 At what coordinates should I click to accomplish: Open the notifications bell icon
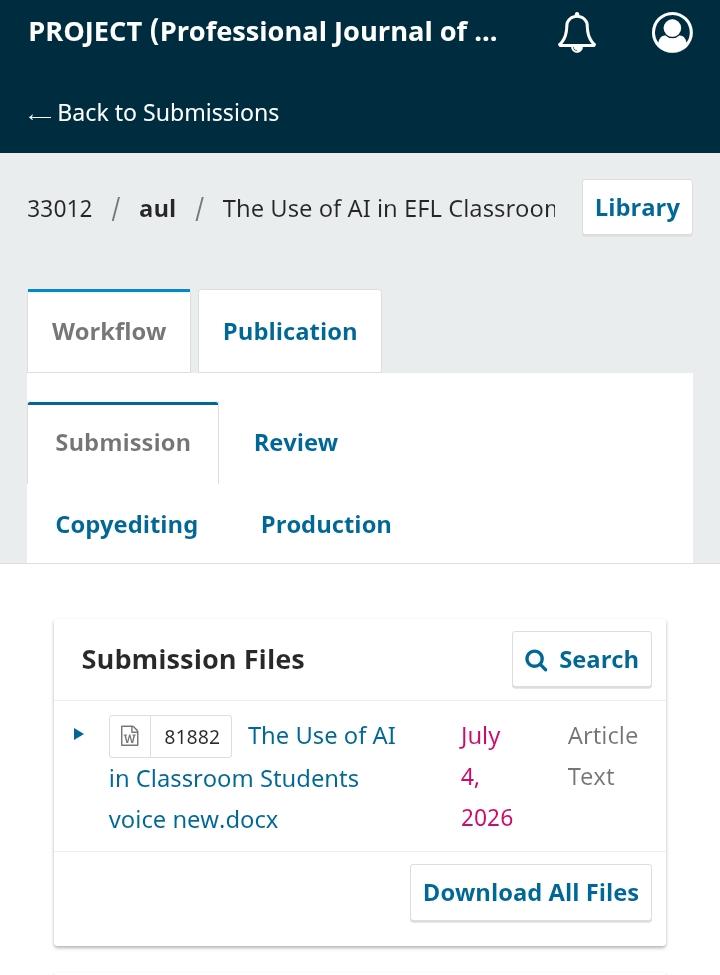coord(576,32)
